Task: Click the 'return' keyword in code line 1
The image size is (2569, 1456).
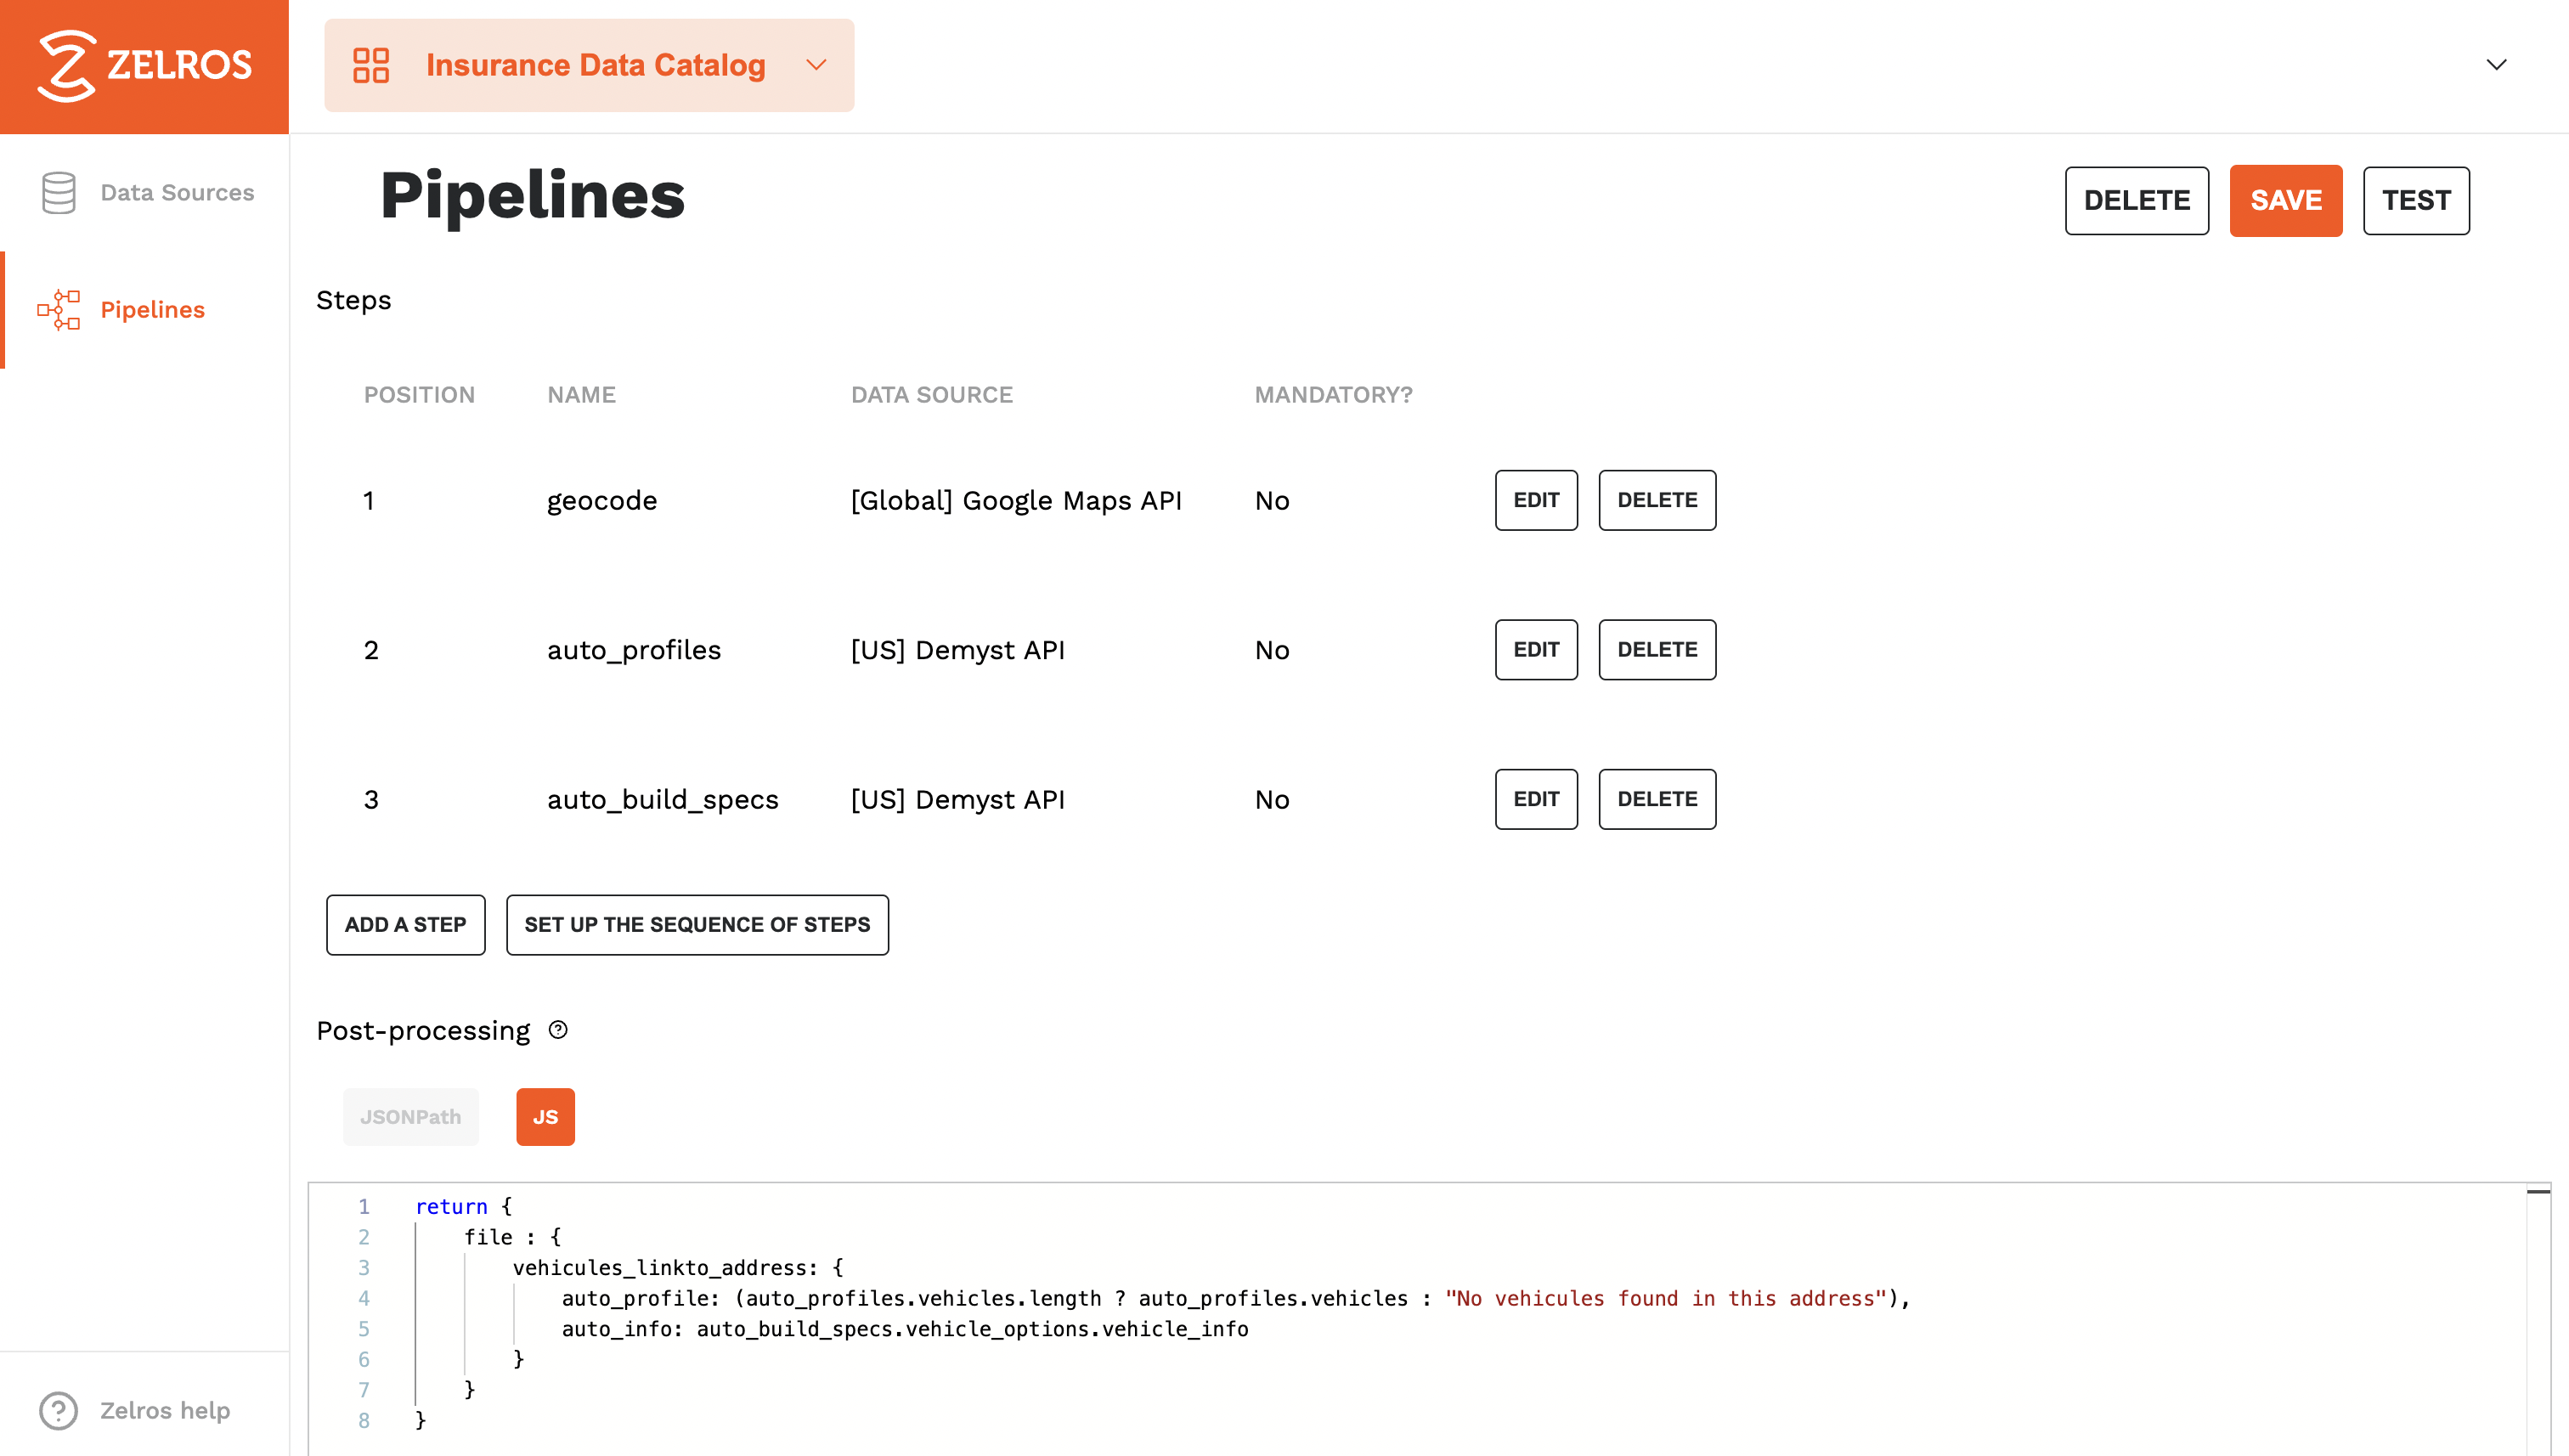Action: coord(451,1207)
